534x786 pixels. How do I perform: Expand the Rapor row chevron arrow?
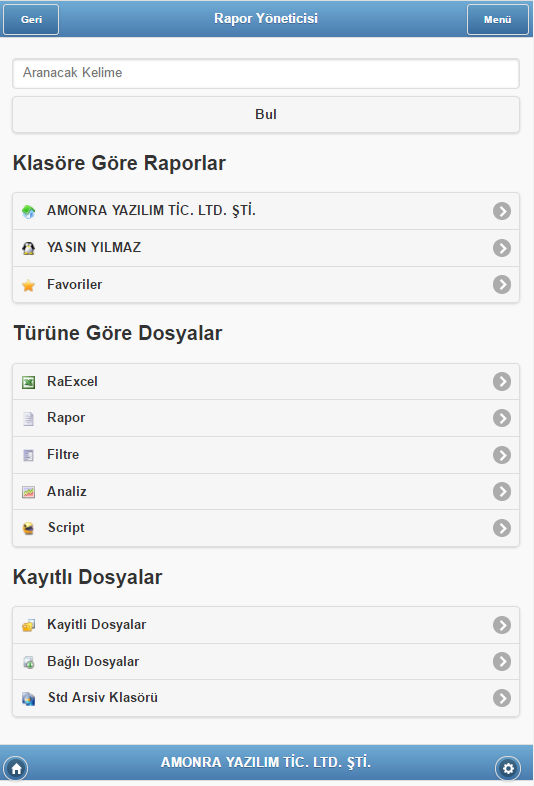point(502,418)
